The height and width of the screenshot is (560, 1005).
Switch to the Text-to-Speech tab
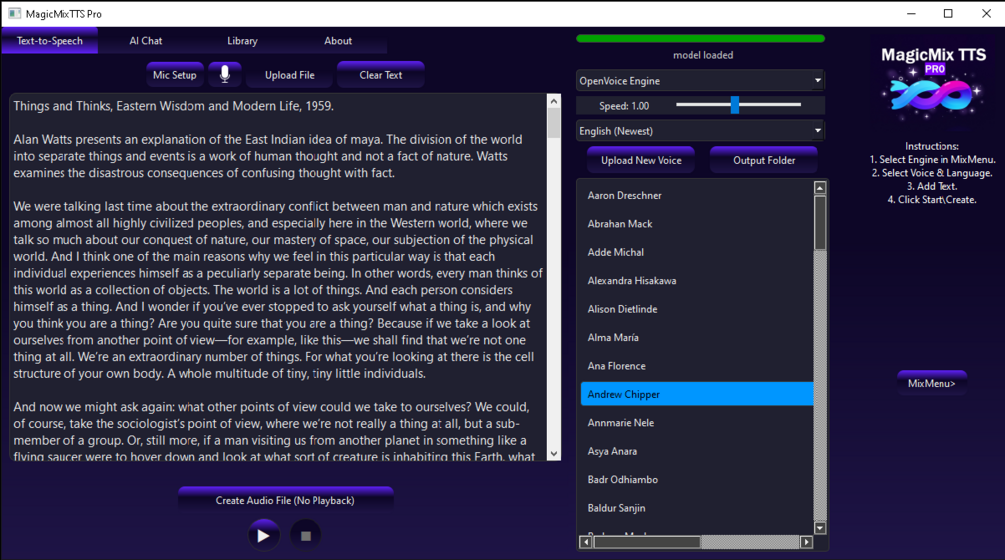(x=50, y=40)
